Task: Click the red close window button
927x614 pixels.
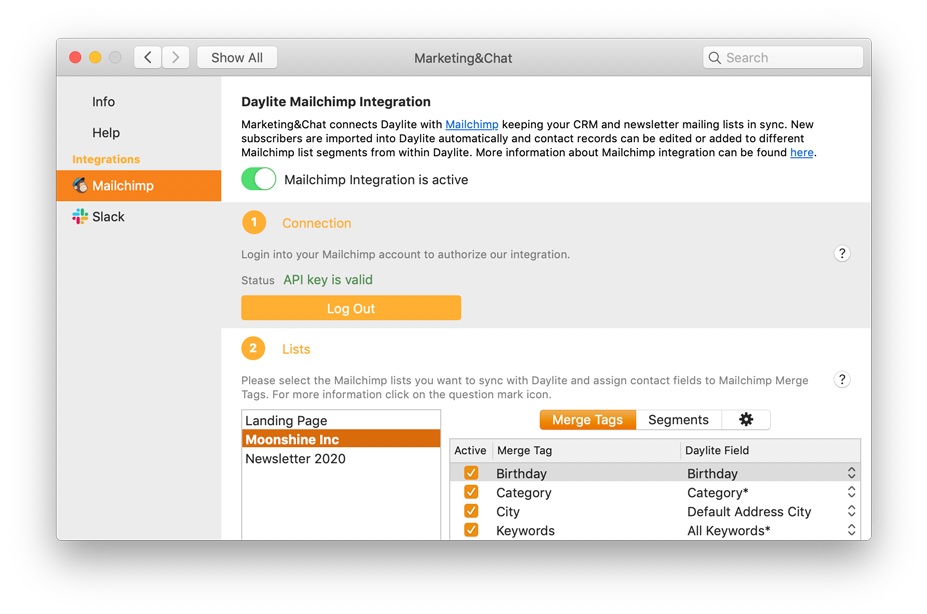Action: click(x=75, y=57)
